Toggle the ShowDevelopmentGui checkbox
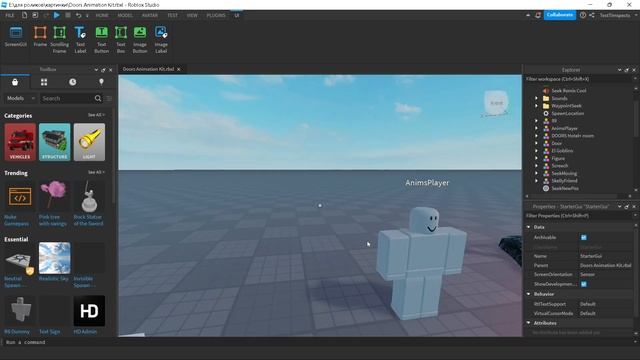Image resolution: width=640 pixels, height=360 pixels. (584, 284)
